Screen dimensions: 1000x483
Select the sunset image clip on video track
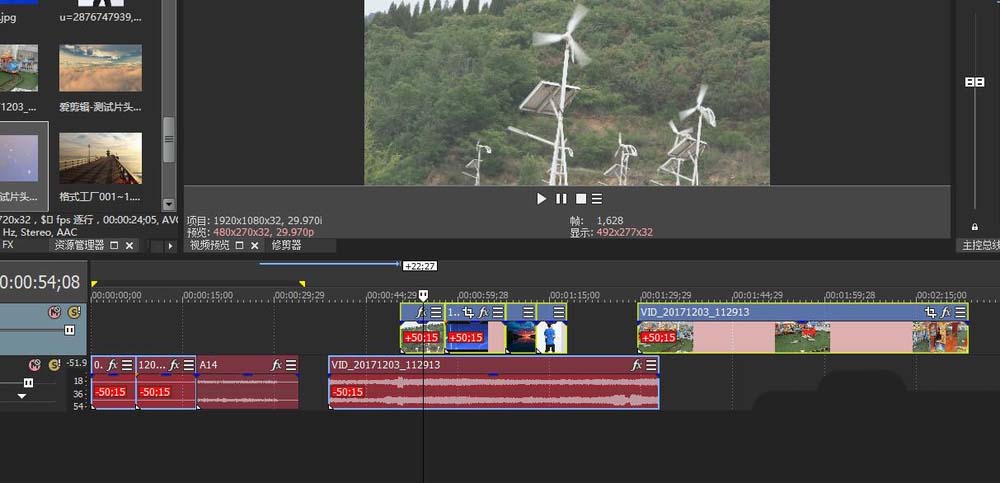pyautogui.click(x=521, y=329)
